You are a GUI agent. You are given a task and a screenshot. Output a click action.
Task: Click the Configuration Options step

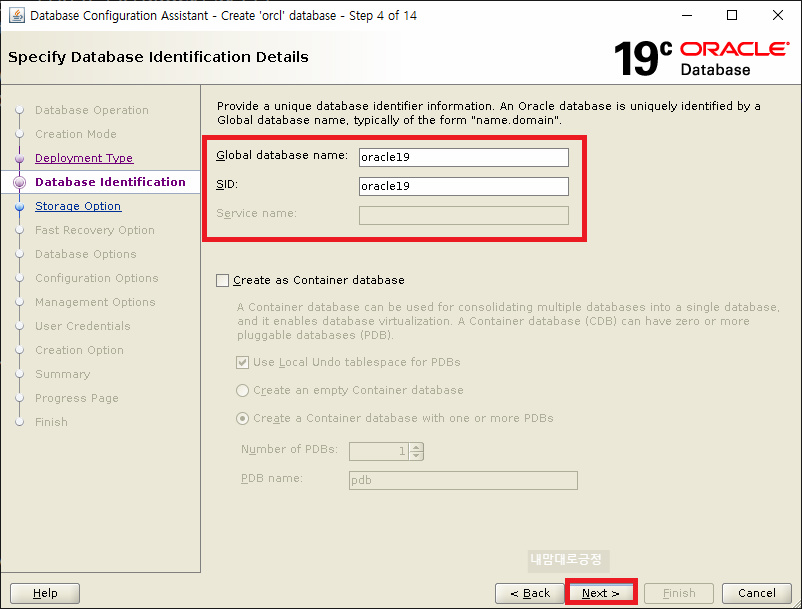[x=97, y=278]
